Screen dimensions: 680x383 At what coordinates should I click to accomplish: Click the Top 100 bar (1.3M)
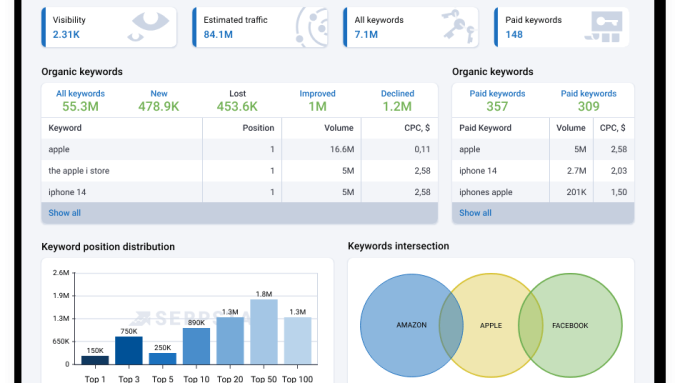[298, 341]
